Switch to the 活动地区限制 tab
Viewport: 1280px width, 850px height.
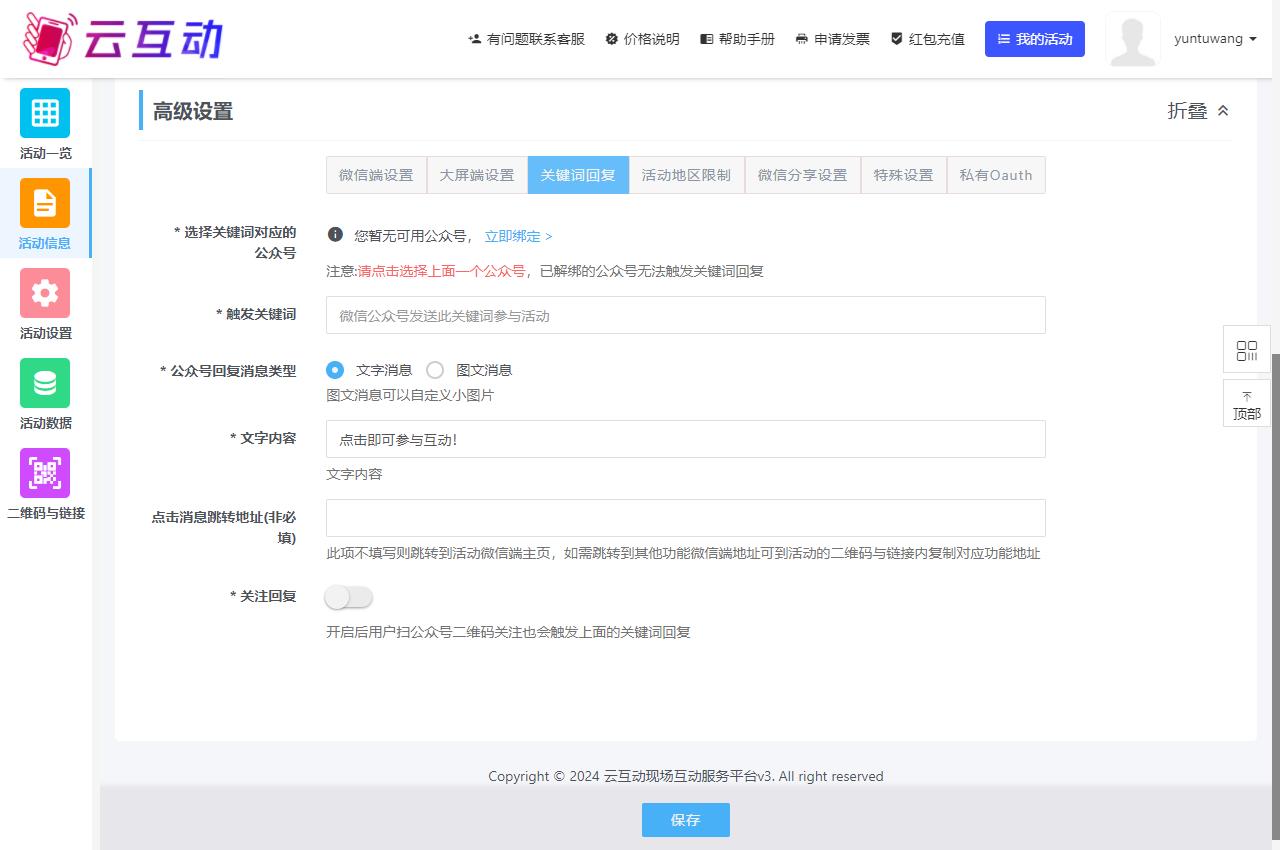pyautogui.click(x=686, y=175)
